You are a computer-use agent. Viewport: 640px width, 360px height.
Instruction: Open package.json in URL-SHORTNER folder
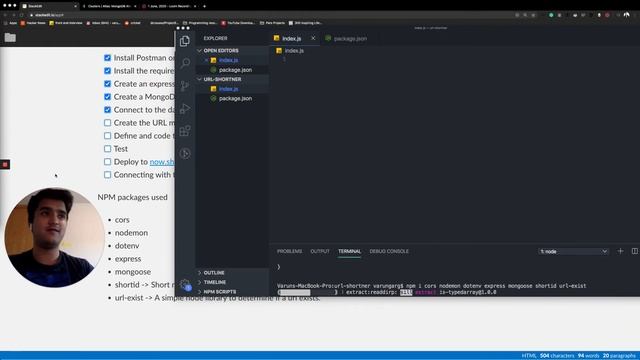235,98
